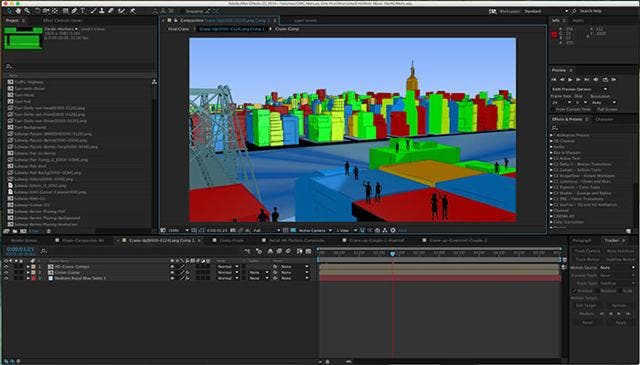Select the Pan Behind anchor point tool
640x365 pixels.
55,11
